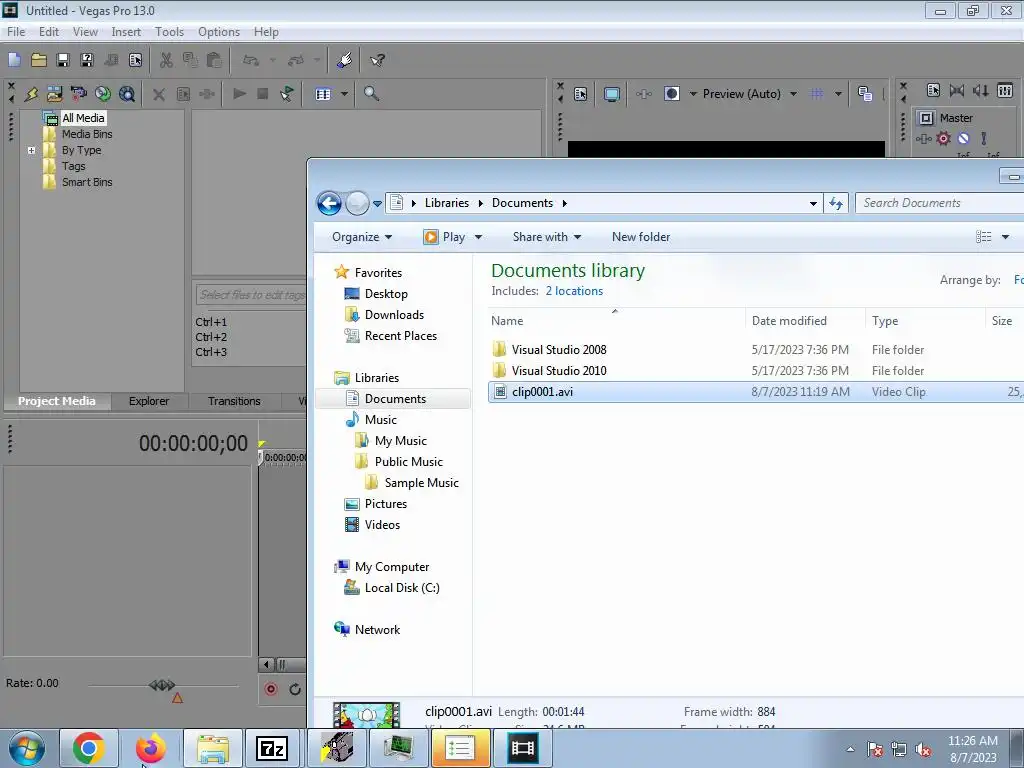Click the Copy icon in Vegas toolbar
This screenshot has height=768, width=1024.
190,60
